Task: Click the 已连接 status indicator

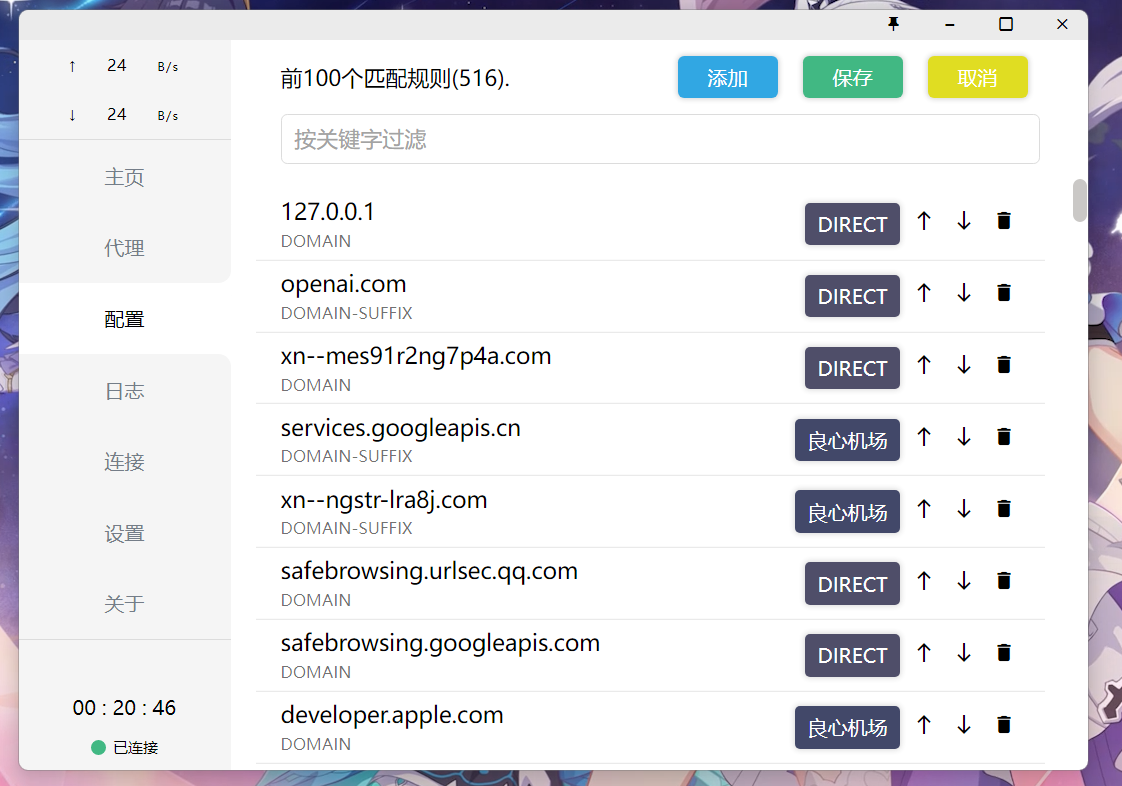Action: [x=125, y=747]
